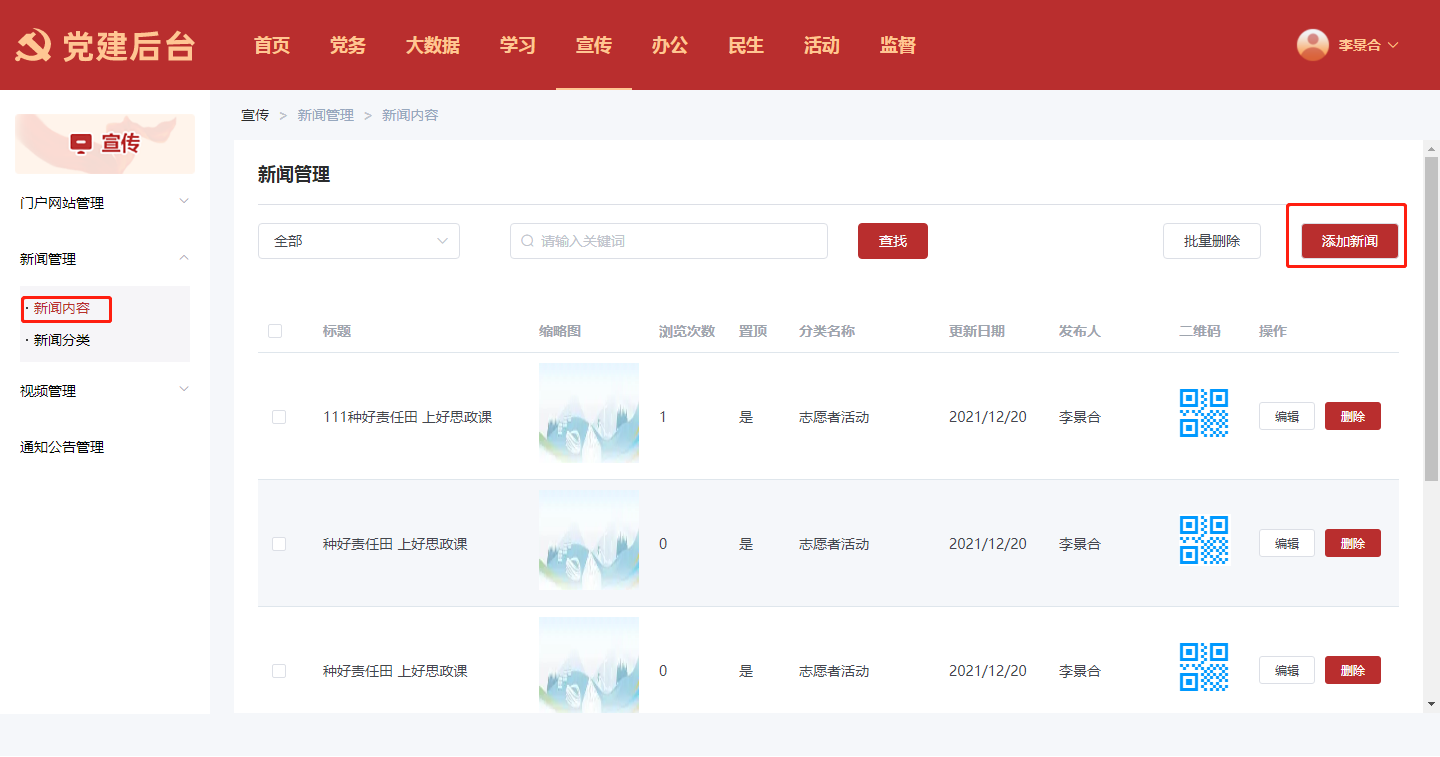Image resolution: width=1440 pixels, height=757 pixels.
Task: Click the QR code in the first news row
Action: 1203,413
